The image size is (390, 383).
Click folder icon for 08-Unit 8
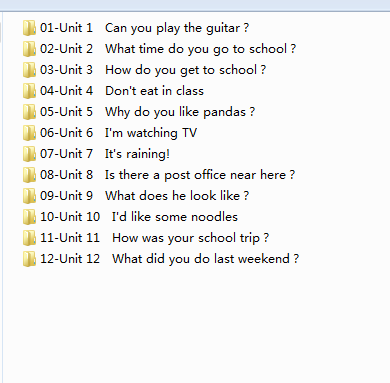(29, 175)
